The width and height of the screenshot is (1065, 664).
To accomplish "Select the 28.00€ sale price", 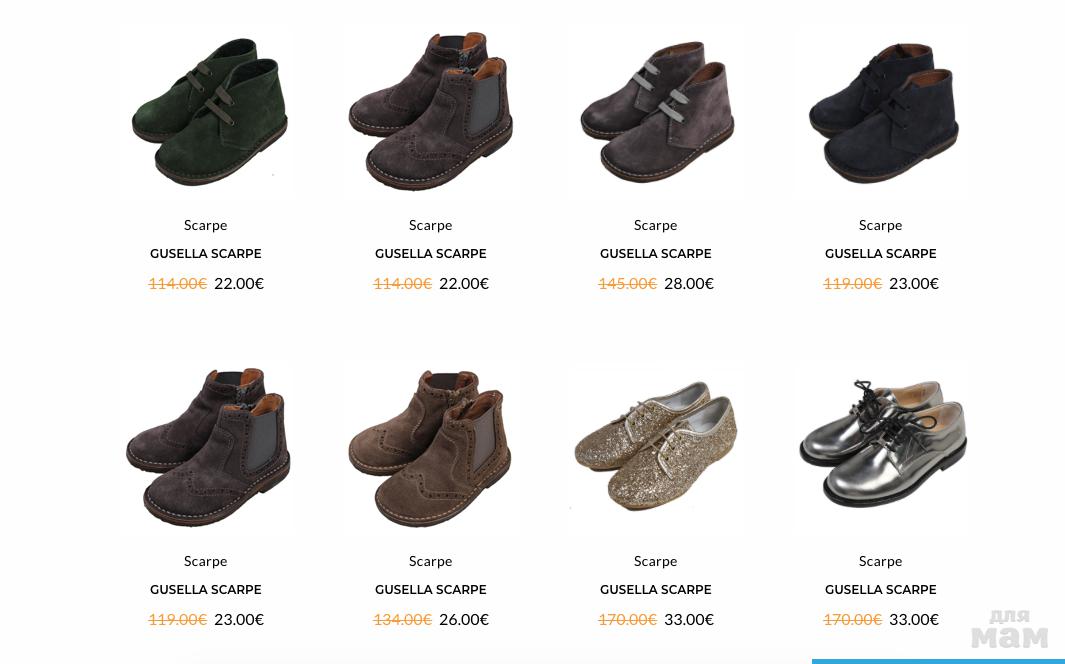I will [689, 284].
